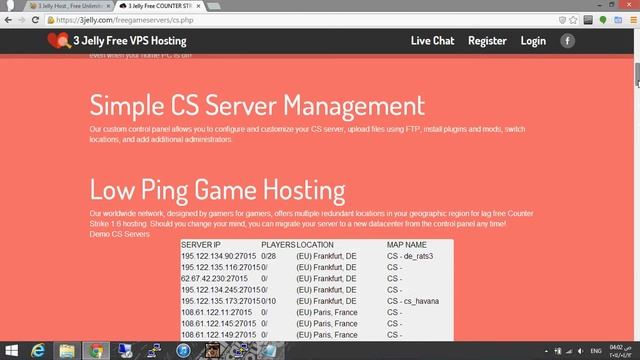Click the Low Ping Game Hosting heading
Viewport: 640px width, 360px height.
[x=218, y=190]
